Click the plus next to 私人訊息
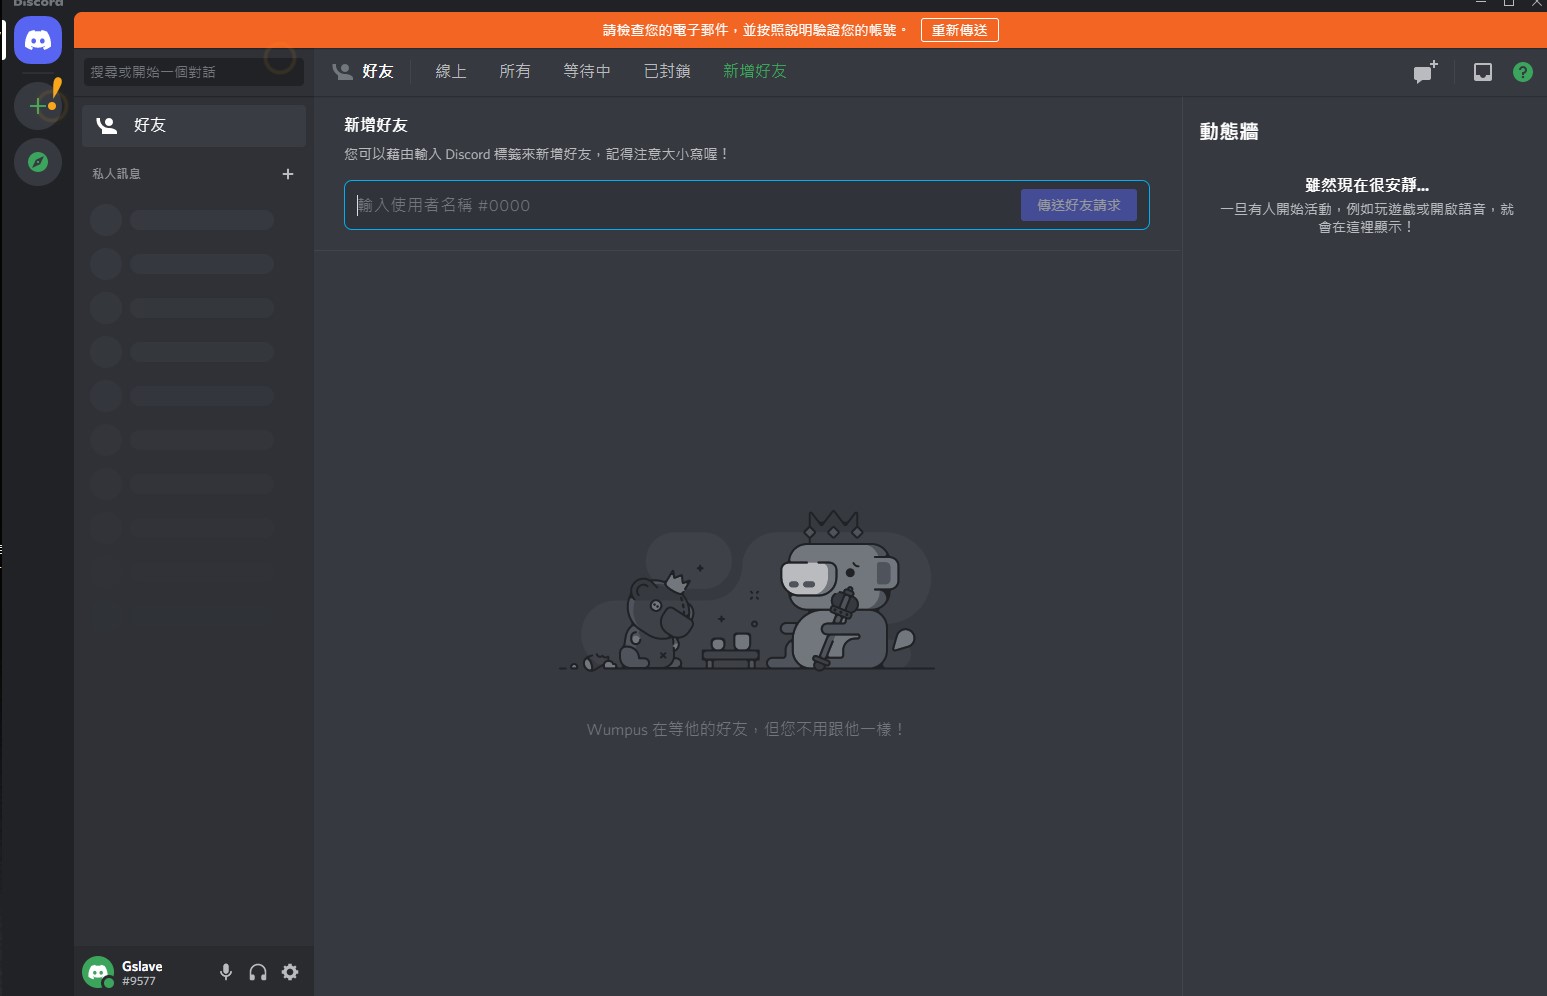The height and width of the screenshot is (996, 1547). point(288,173)
